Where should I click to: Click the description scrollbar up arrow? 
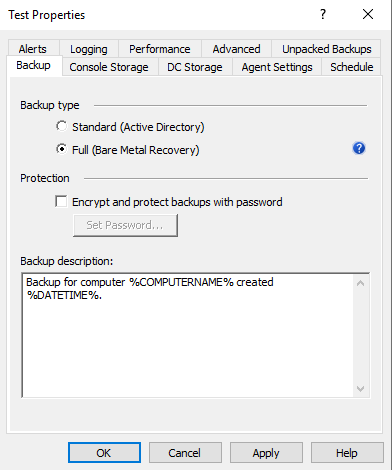[360, 283]
